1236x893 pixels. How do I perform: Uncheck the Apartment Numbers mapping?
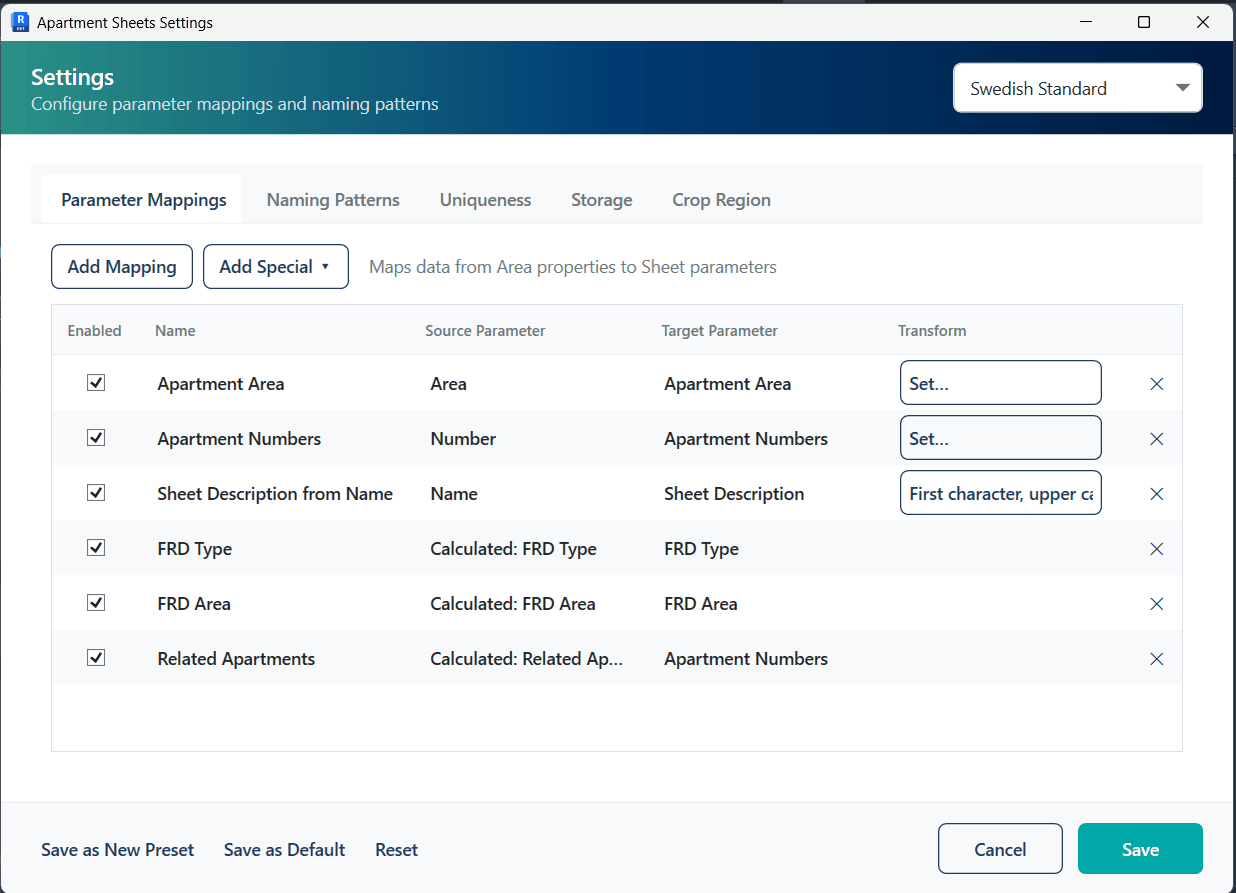96,438
